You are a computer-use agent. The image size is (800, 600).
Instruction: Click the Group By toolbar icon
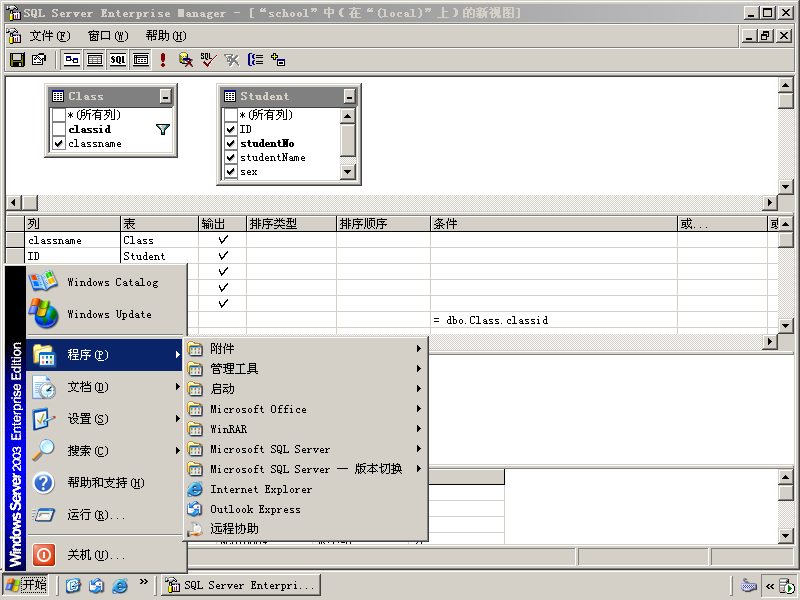[x=255, y=60]
